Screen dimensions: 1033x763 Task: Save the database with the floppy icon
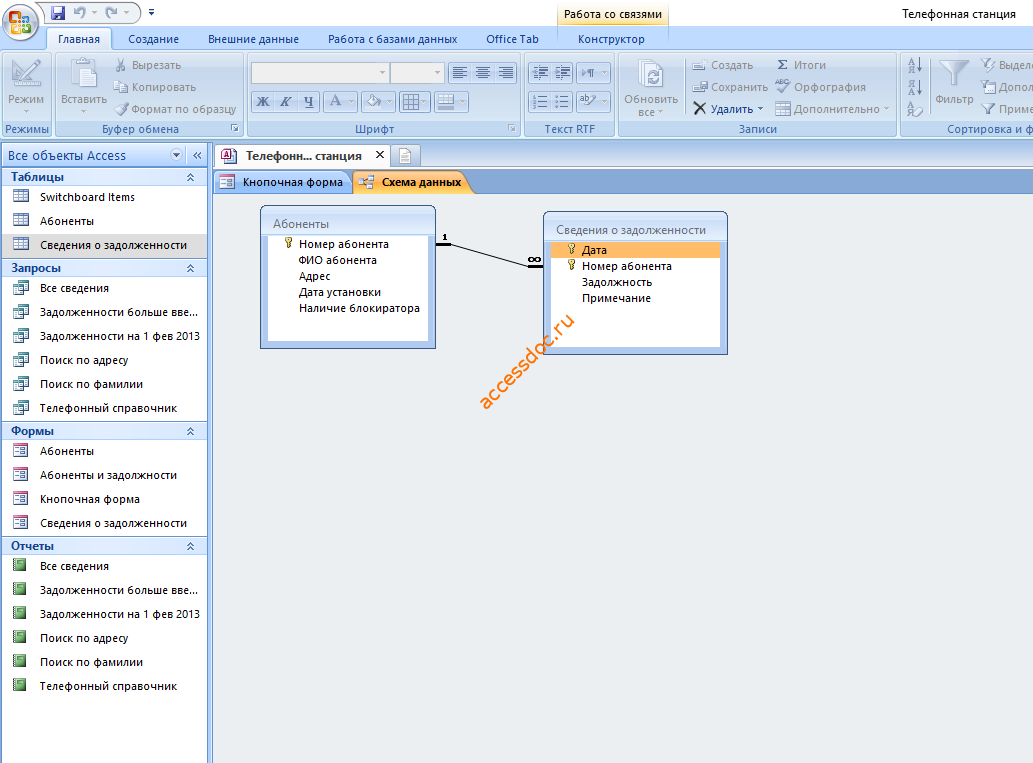tap(58, 13)
